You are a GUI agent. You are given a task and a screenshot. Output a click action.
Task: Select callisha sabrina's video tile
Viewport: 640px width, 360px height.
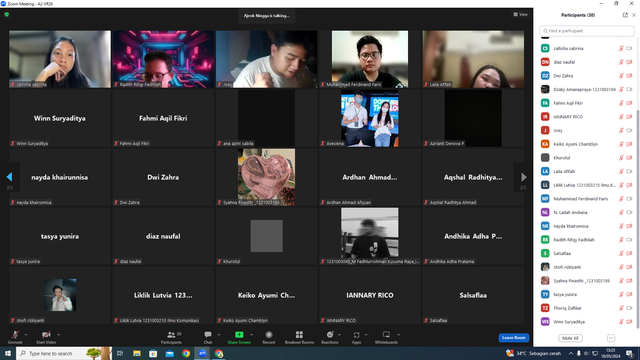[x=60, y=59]
